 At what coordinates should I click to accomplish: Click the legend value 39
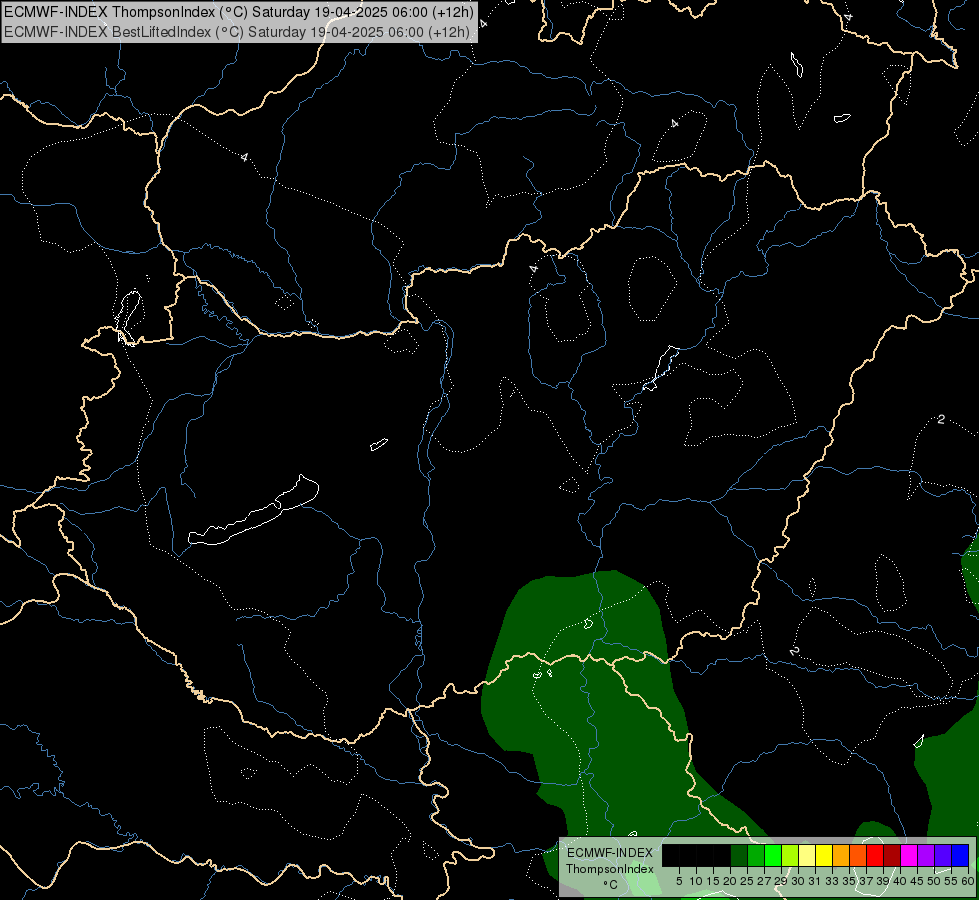point(883,881)
